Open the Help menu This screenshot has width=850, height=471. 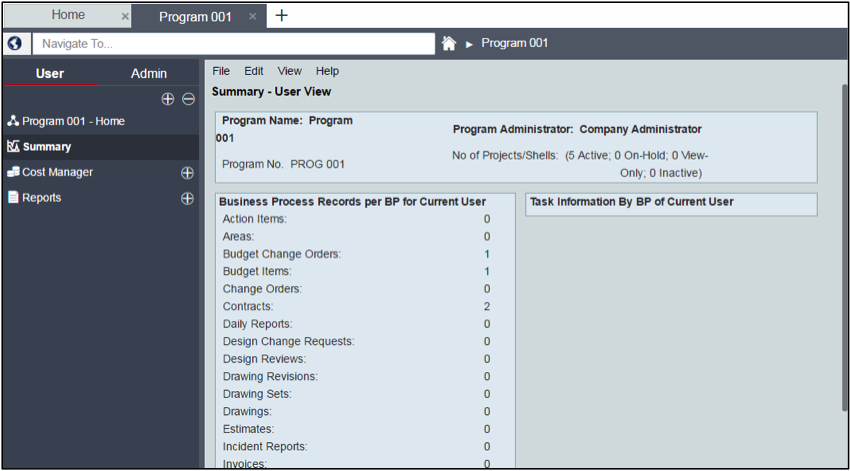pos(327,71)
